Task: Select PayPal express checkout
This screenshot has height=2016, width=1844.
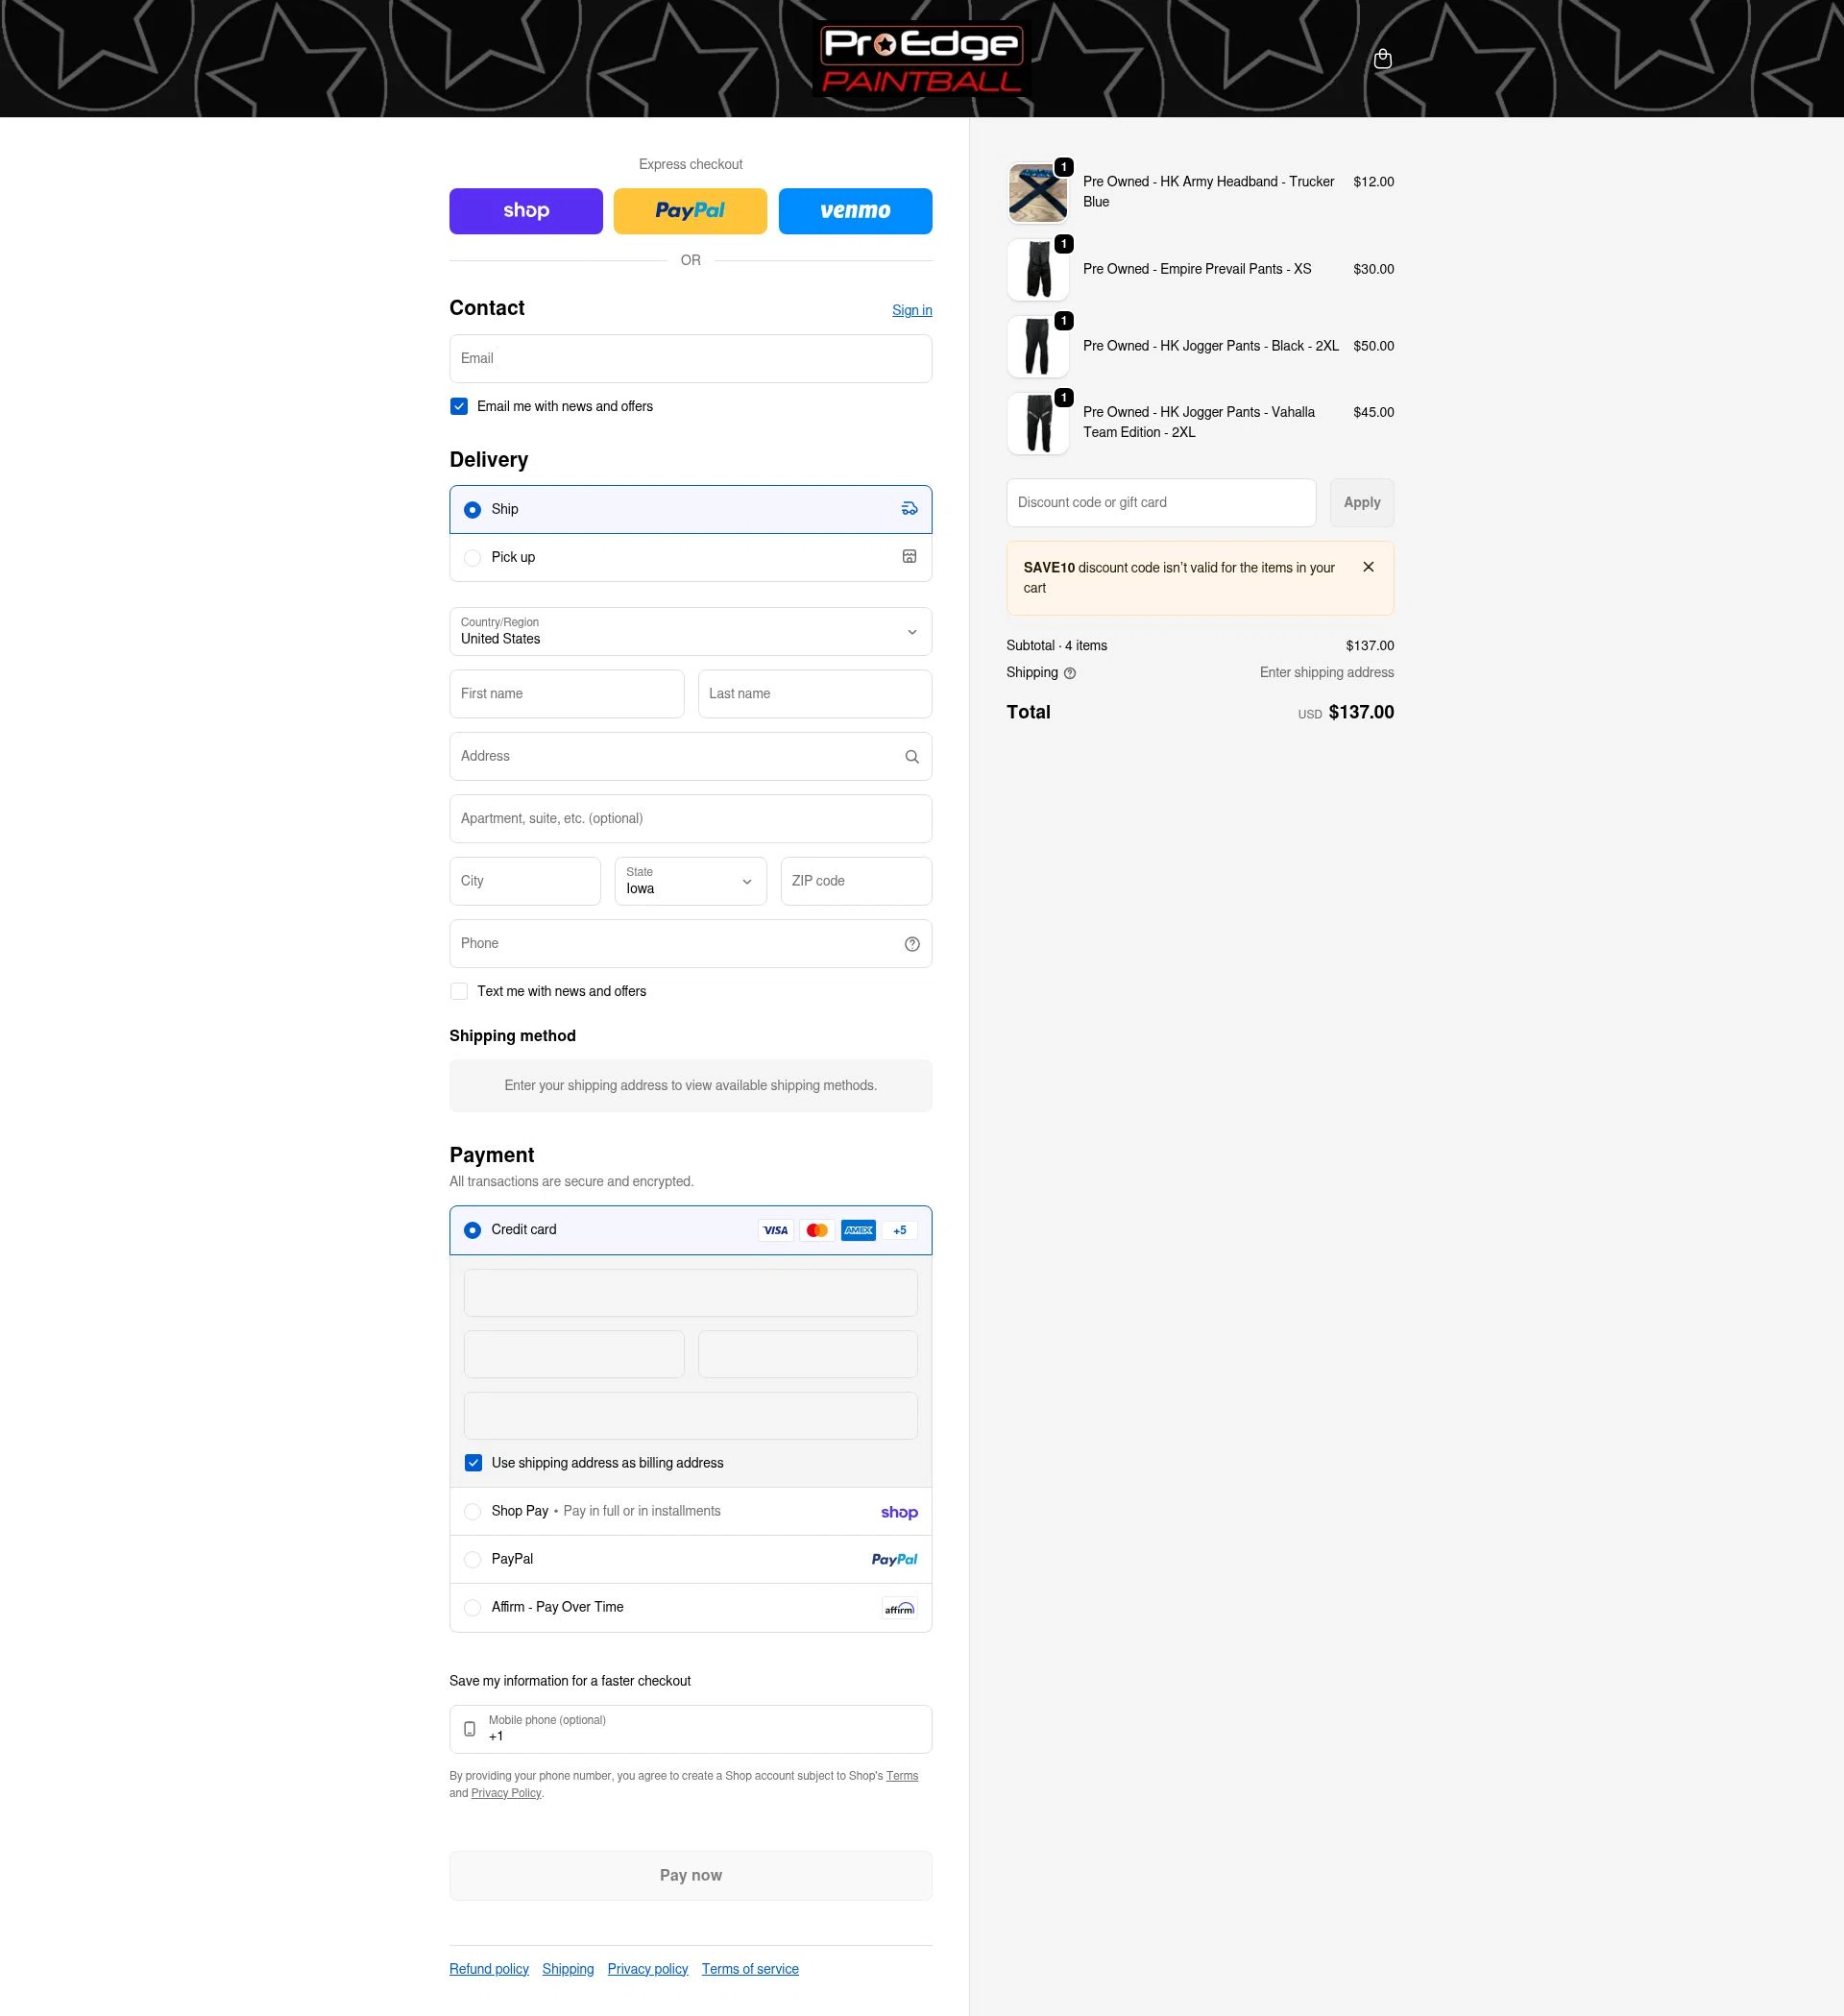Action: (x=689, y=211)
